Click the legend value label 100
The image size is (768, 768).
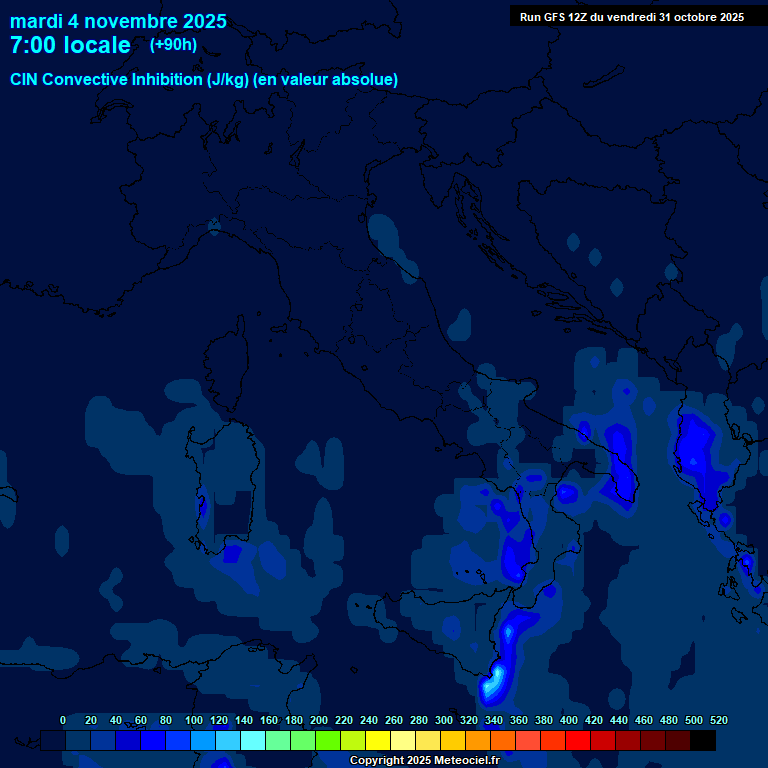194,721
